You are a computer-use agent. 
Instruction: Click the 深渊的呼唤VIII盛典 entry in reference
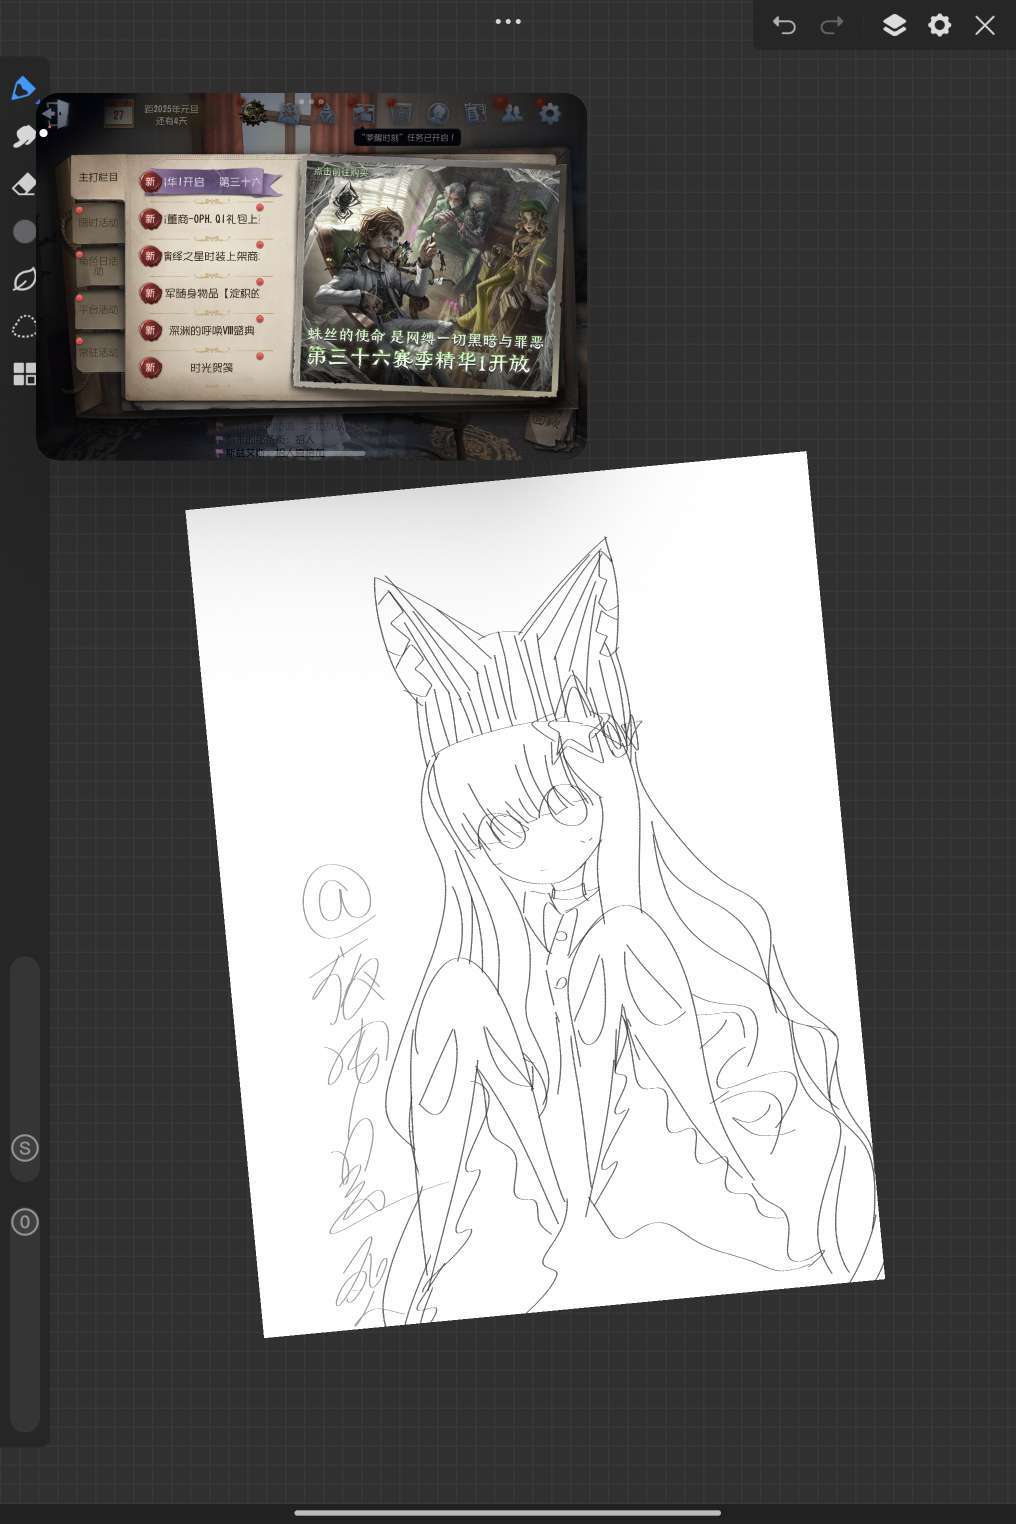211,331
